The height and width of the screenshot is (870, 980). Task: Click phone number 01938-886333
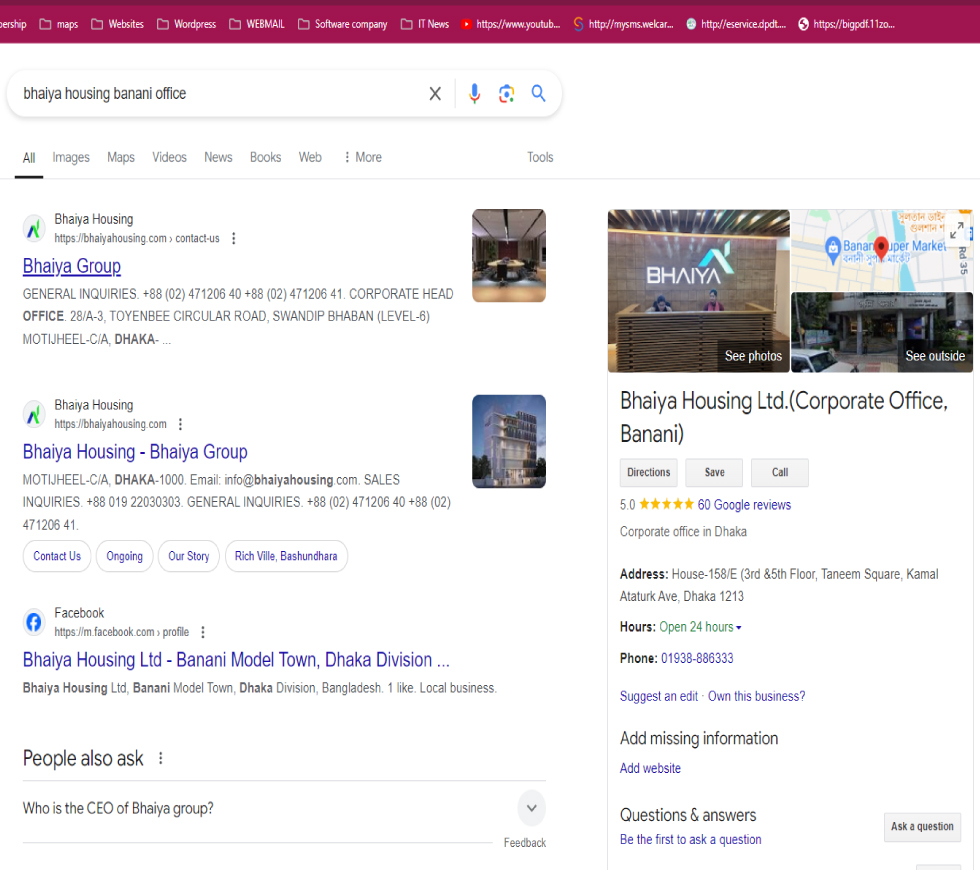698,658
